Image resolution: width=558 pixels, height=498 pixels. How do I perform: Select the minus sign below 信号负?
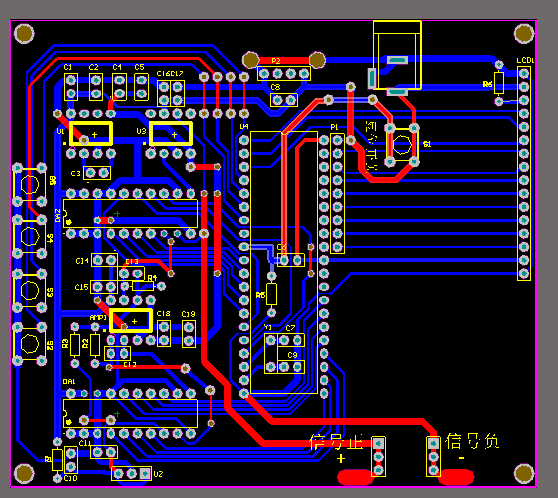pos(461,458)
